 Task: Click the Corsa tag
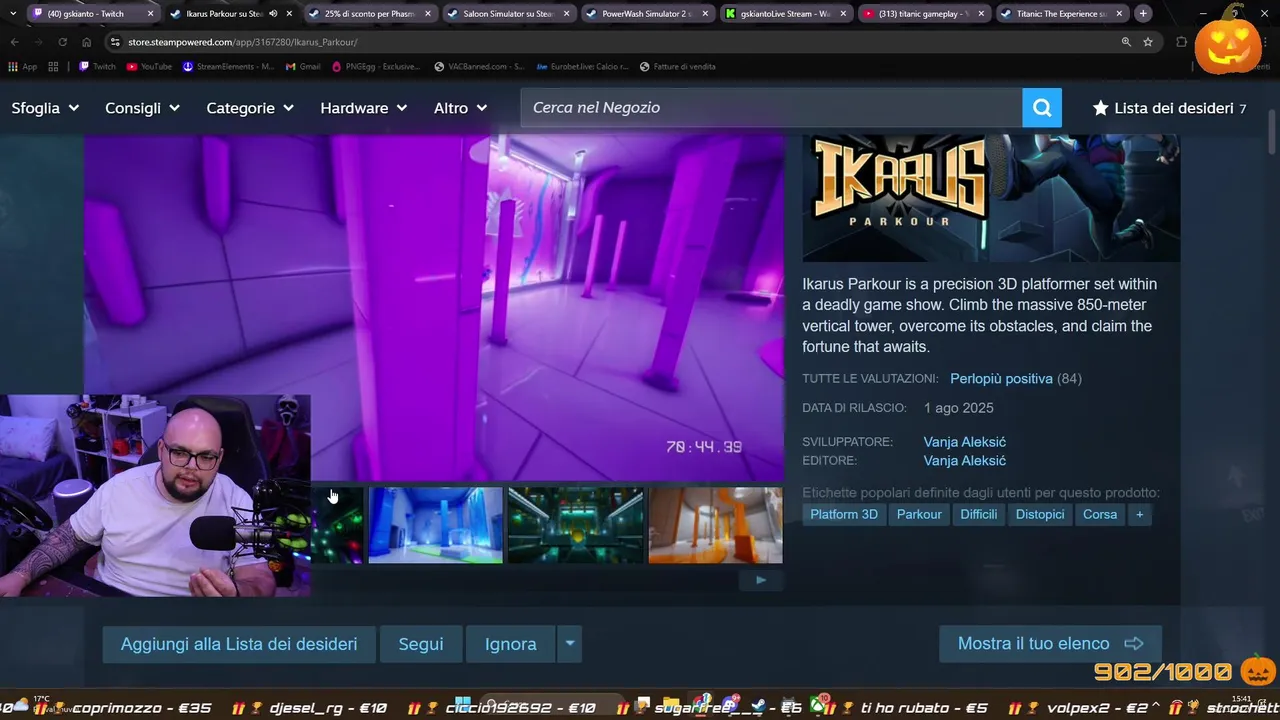point(1100,514)
